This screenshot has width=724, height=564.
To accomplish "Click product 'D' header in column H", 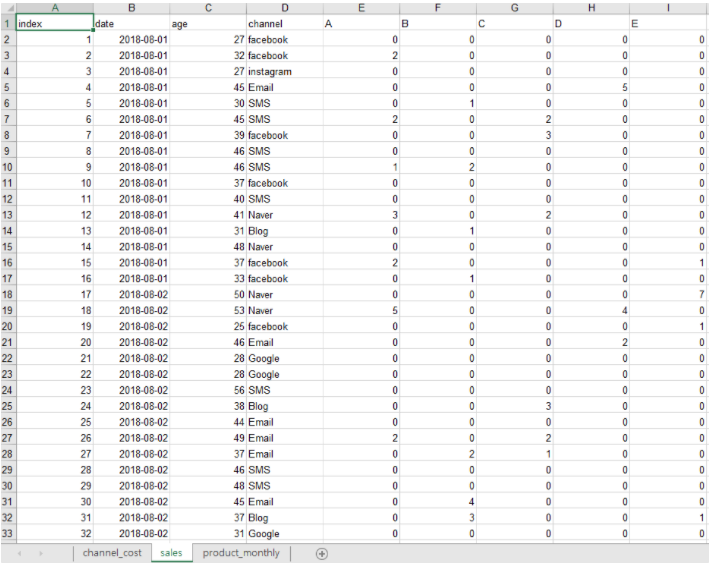I will point(591,24).
